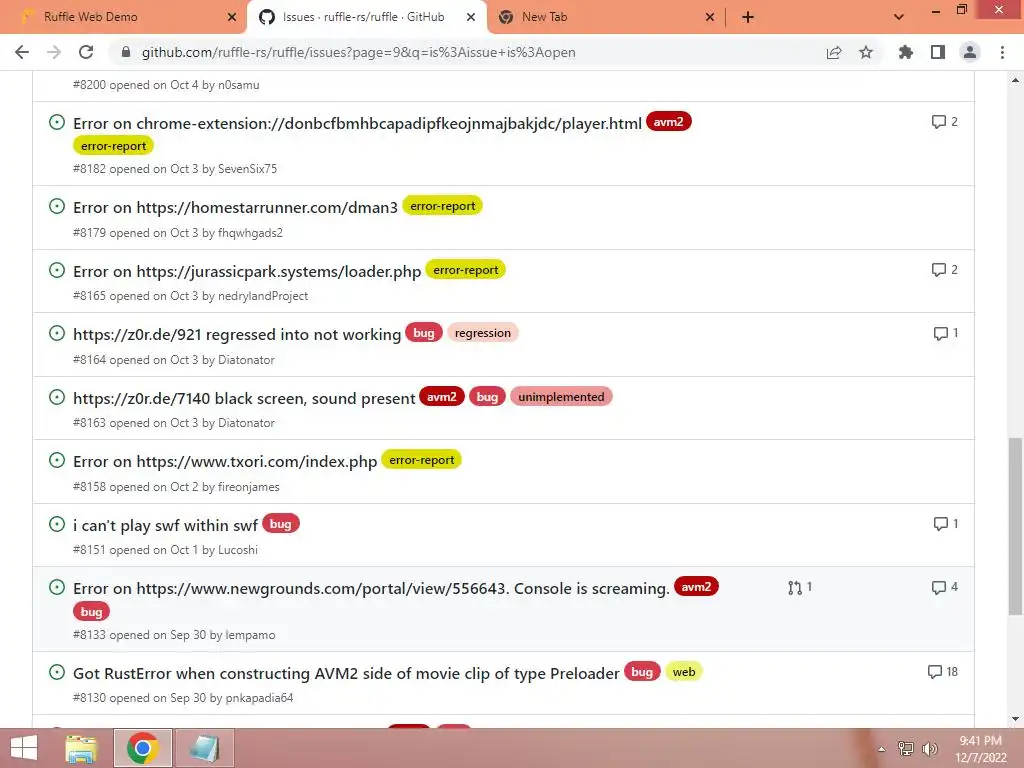
Task: Open the Chrome profile avatar
Action: click(x=970, y=52)
